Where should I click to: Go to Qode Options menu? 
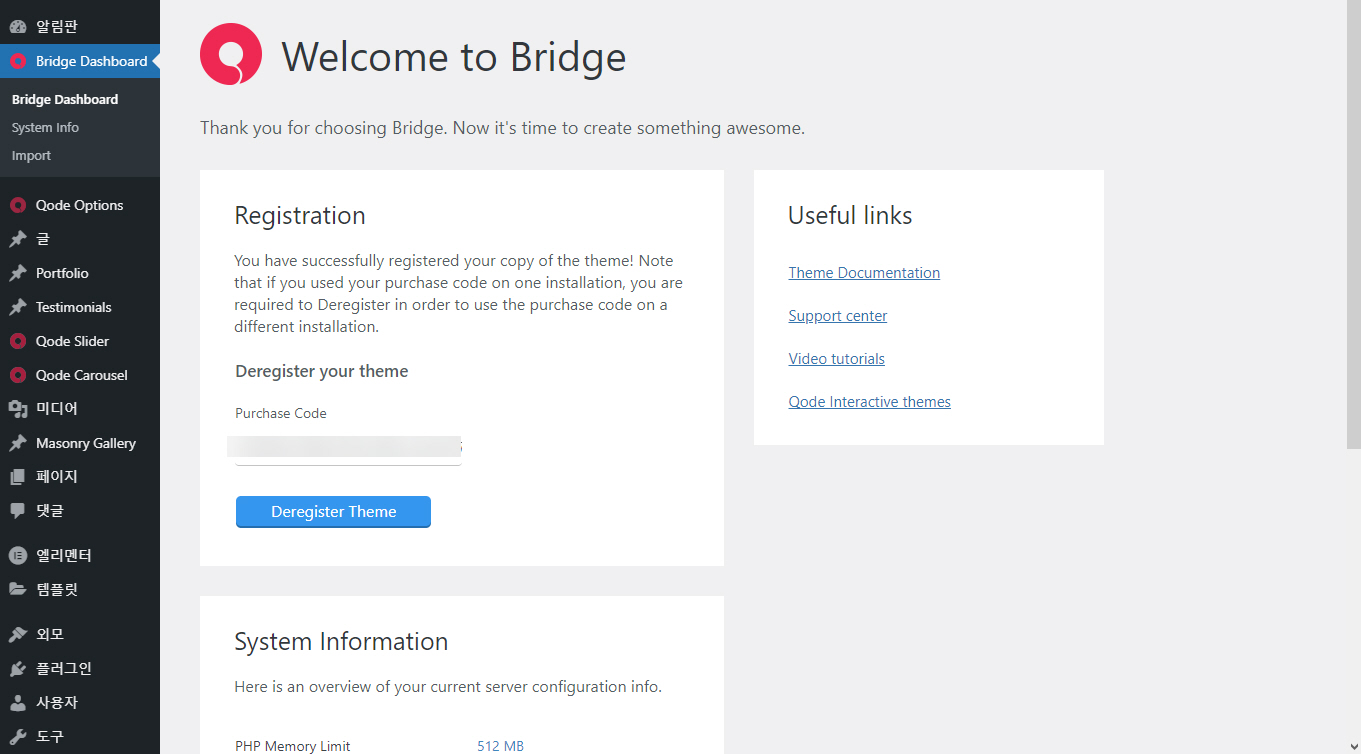pos(80,205)
